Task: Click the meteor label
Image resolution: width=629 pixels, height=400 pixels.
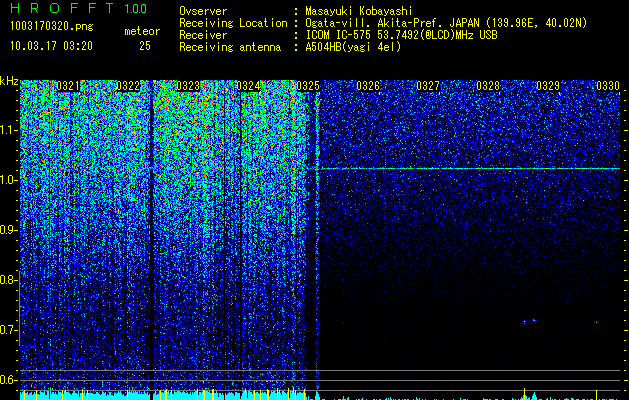Action: click(142, 31)
